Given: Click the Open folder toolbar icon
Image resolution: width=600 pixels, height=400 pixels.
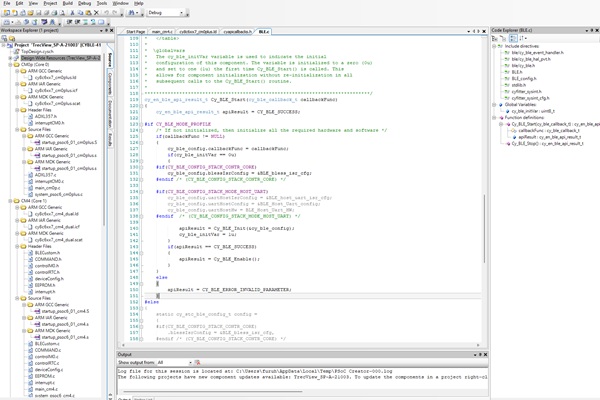Looking at the screenshot, I should coord(30,13).
